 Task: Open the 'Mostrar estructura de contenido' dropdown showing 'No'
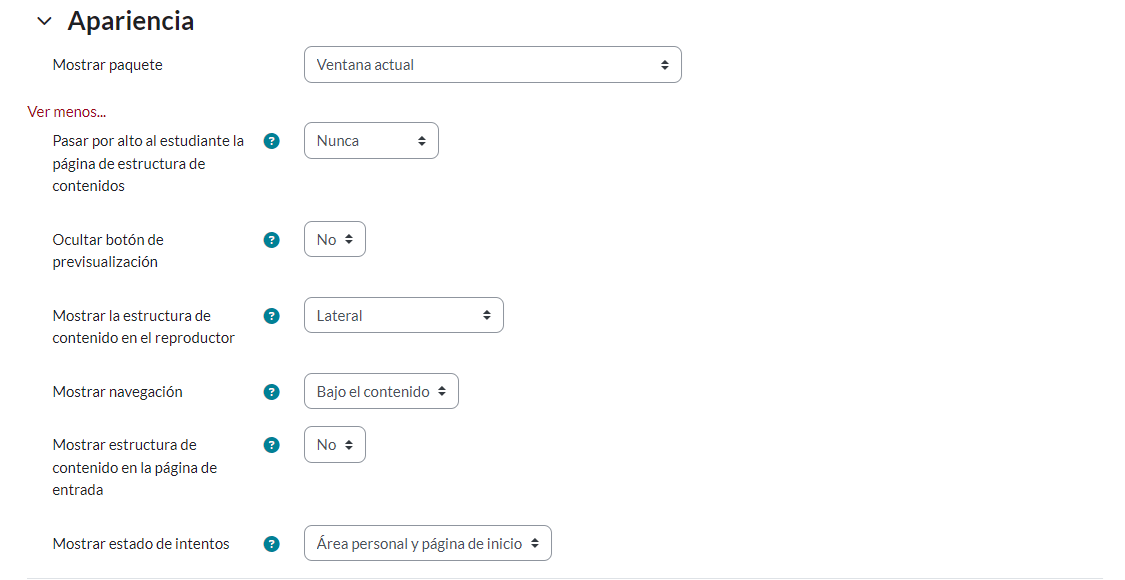pos(334,444)
